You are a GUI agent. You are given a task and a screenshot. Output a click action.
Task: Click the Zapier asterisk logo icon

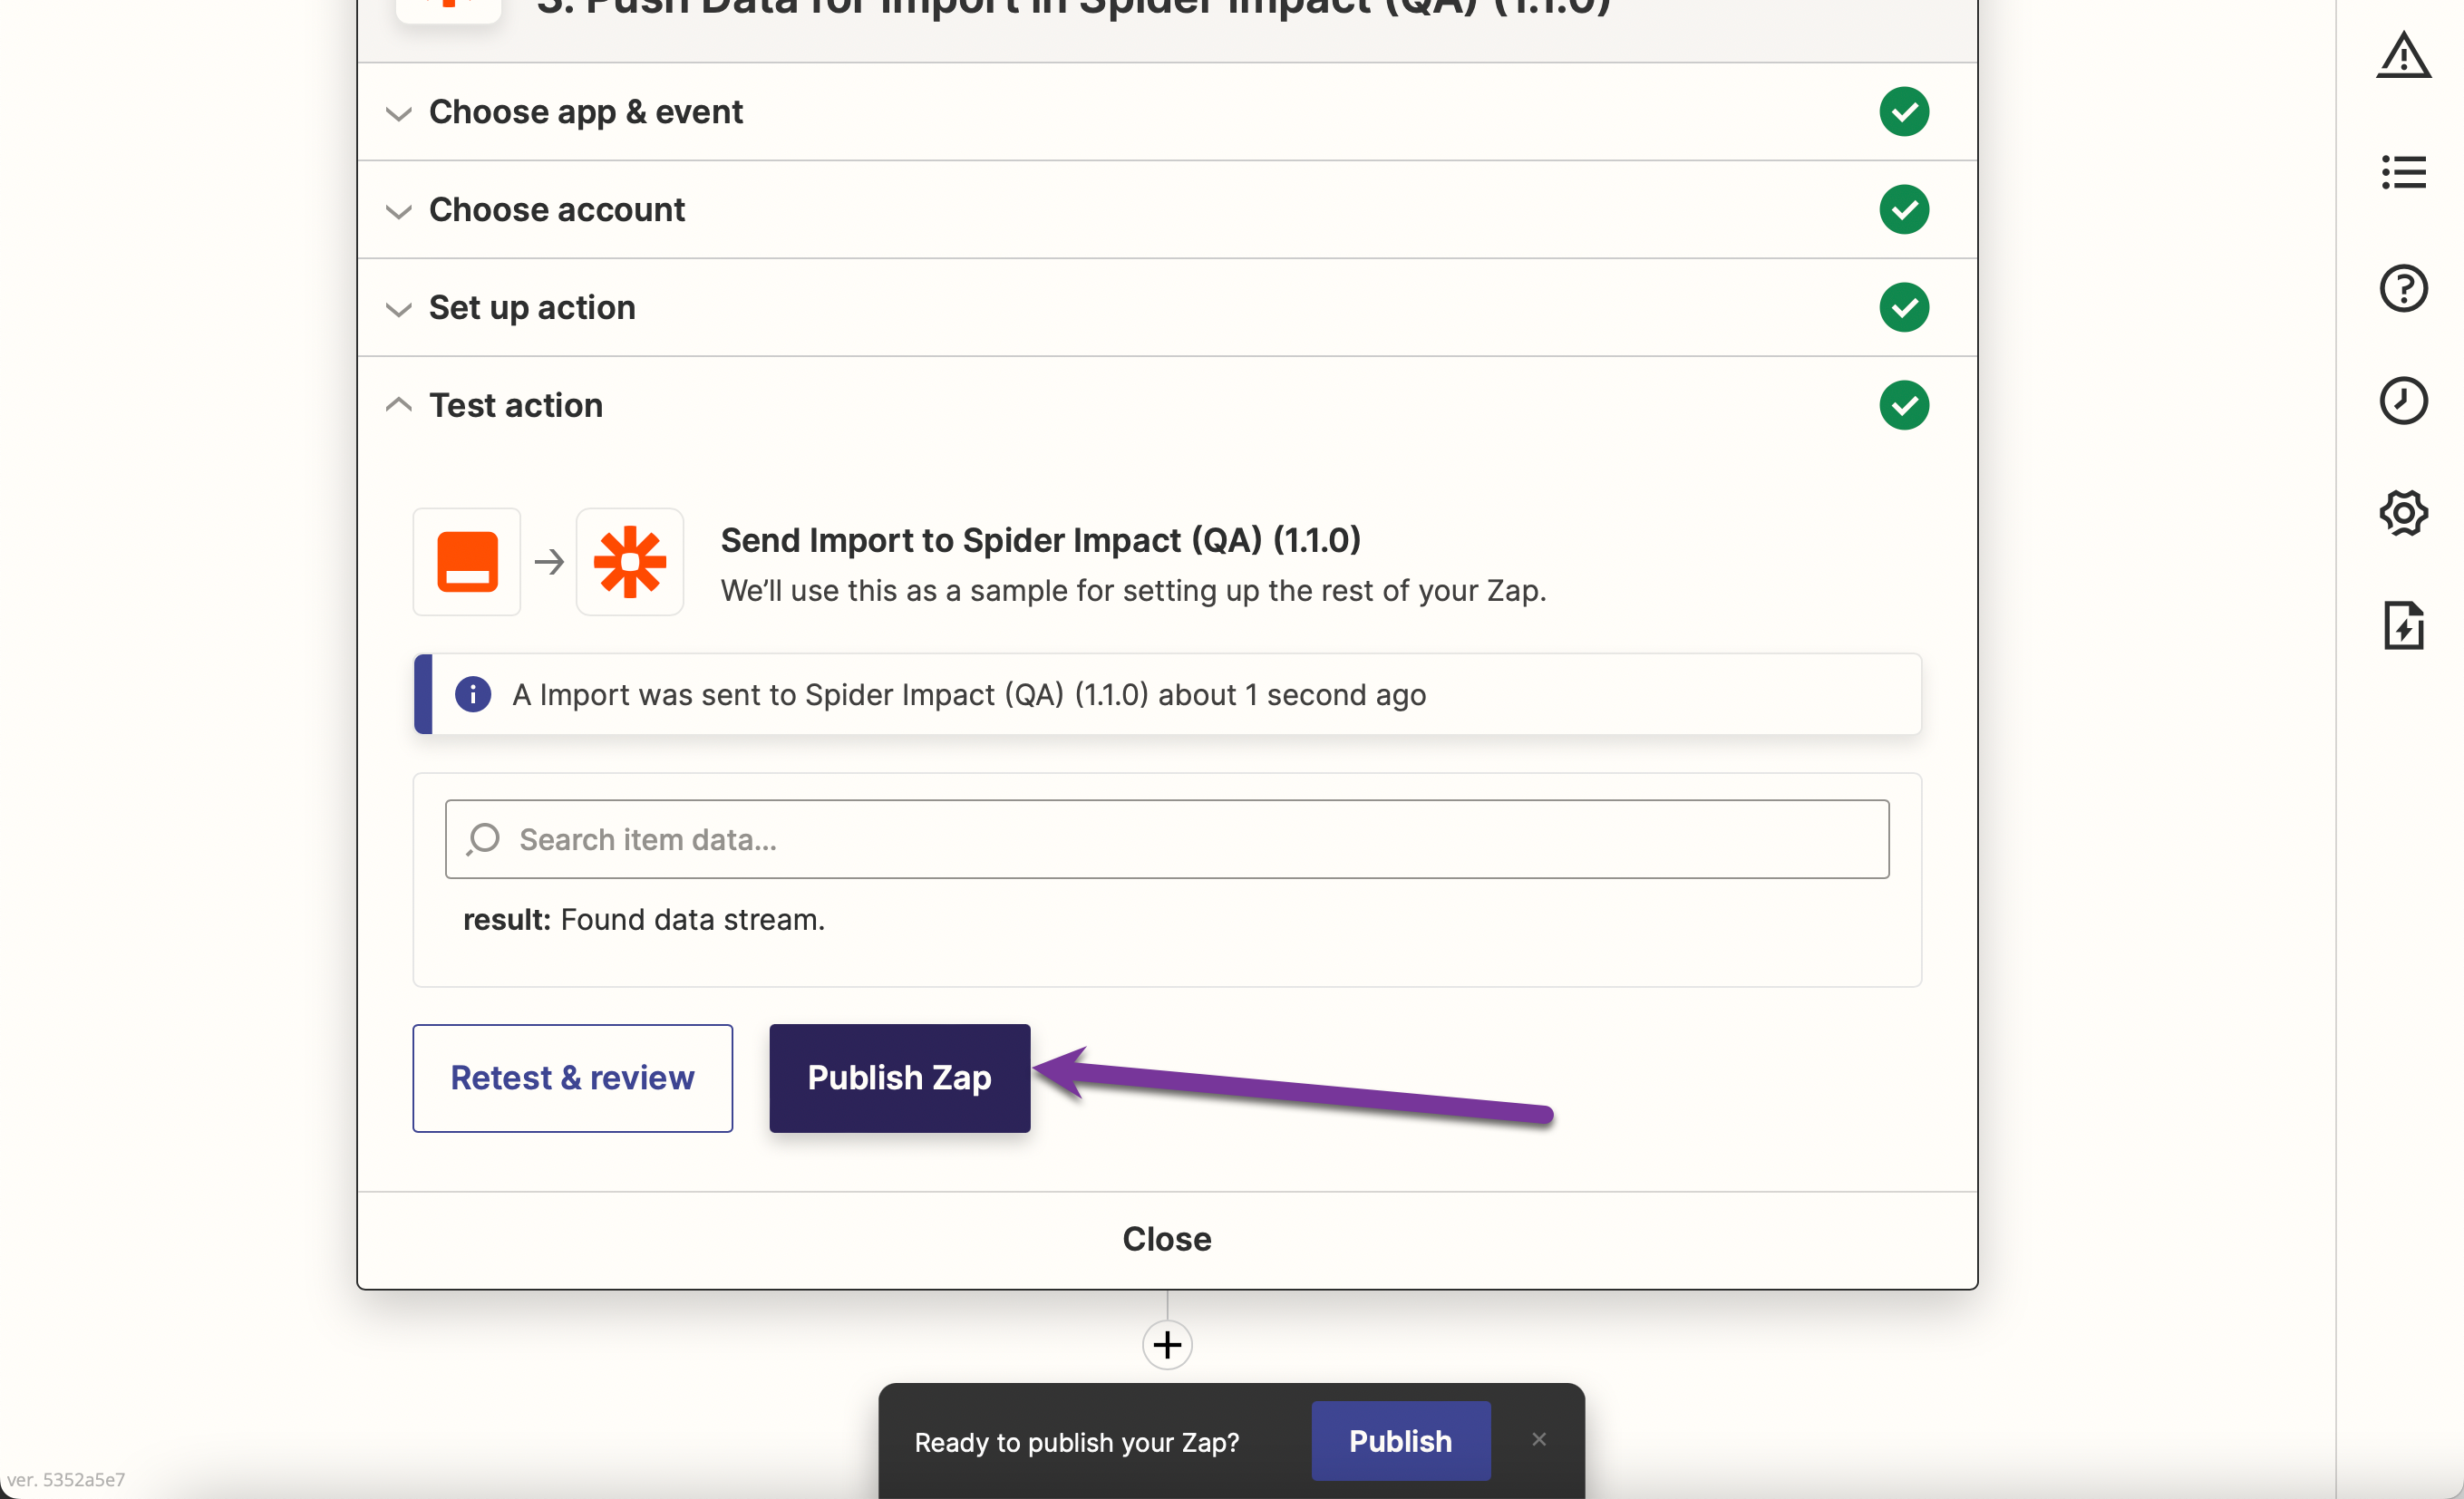tap(630, 562)
